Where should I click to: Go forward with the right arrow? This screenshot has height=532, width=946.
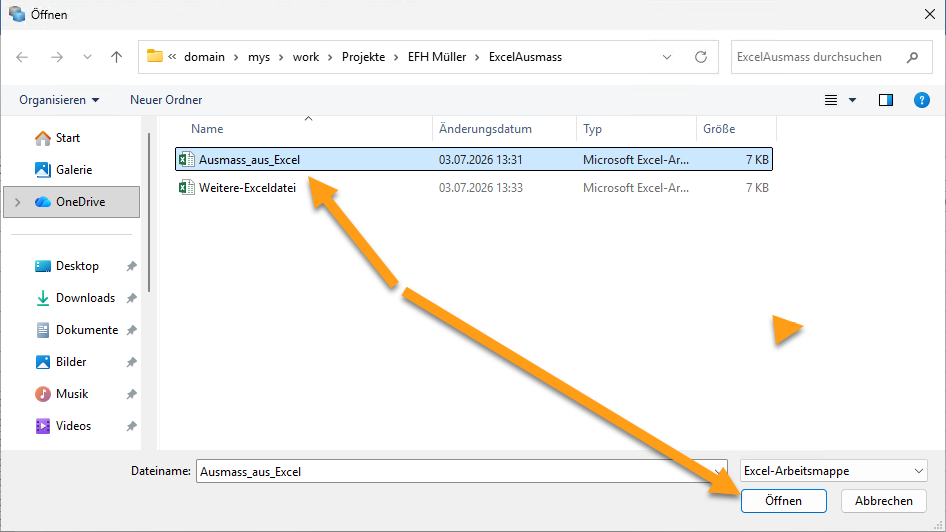pos(57,57)
